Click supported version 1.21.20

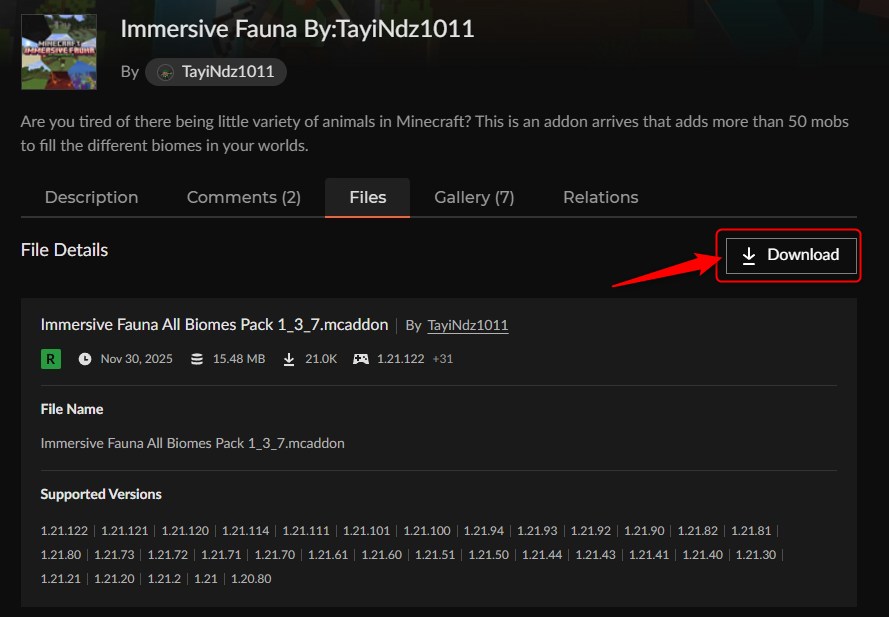tap(114, 579)
